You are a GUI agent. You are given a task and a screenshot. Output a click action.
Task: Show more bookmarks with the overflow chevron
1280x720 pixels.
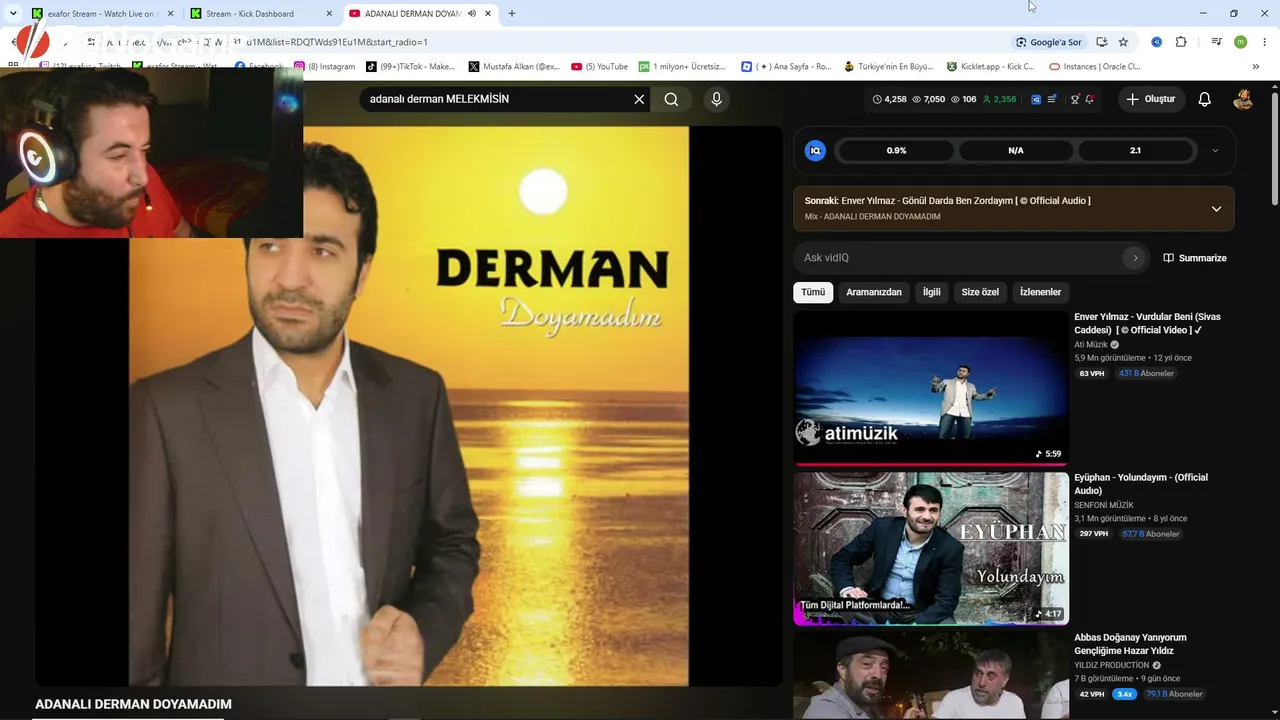[1256, 67]
